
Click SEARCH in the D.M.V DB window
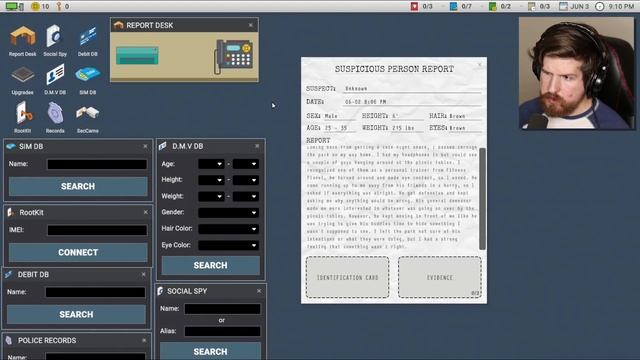211,265
